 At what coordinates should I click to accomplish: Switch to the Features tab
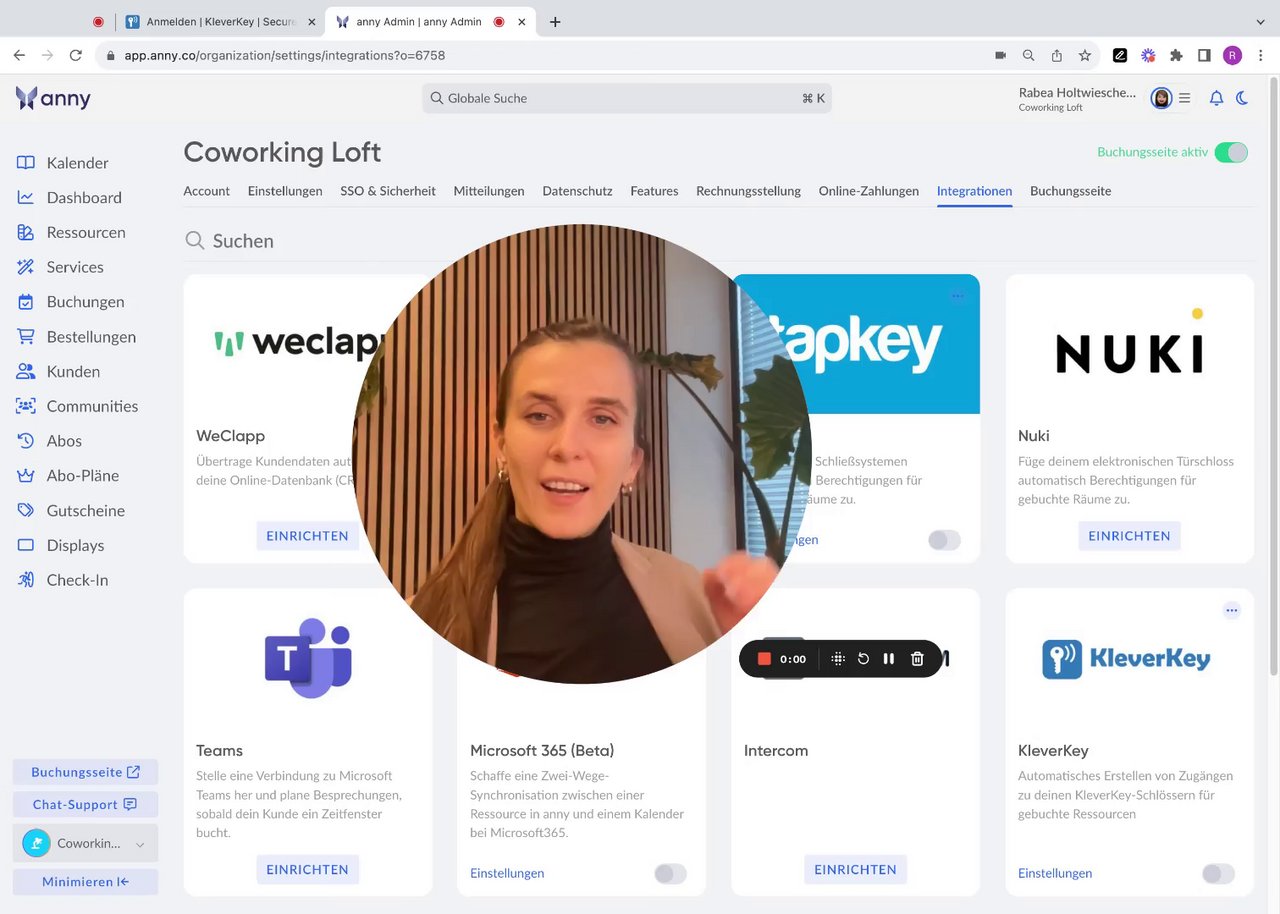[654, 191]
